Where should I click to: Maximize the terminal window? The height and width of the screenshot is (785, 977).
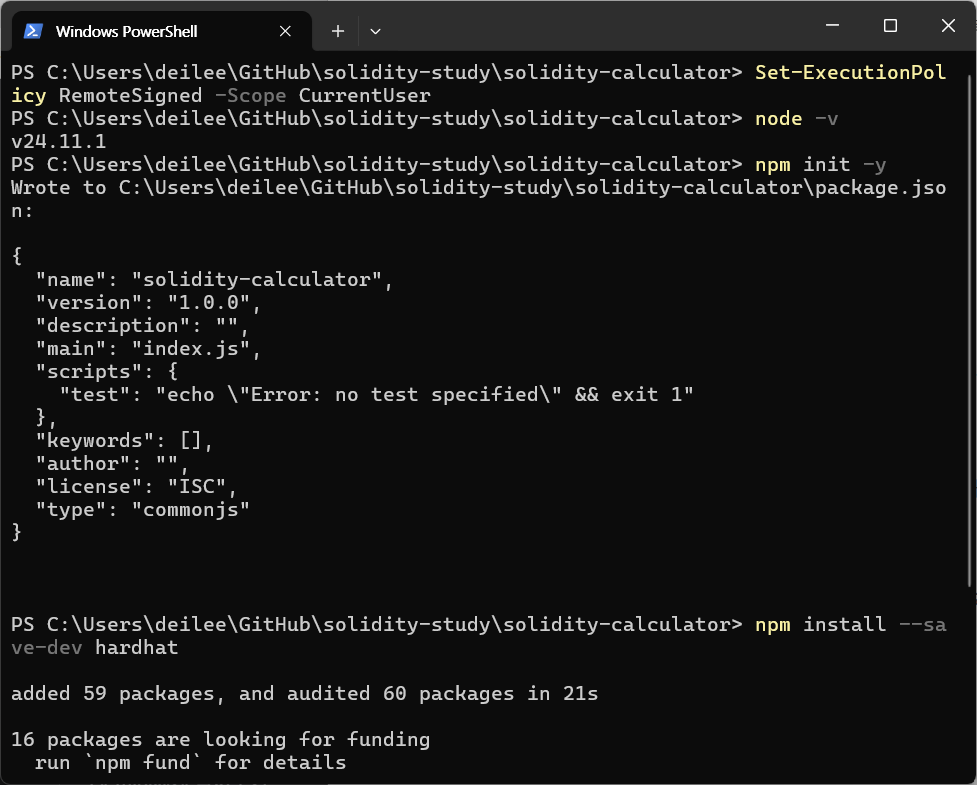pyautogui.click(x=890, y=26)
